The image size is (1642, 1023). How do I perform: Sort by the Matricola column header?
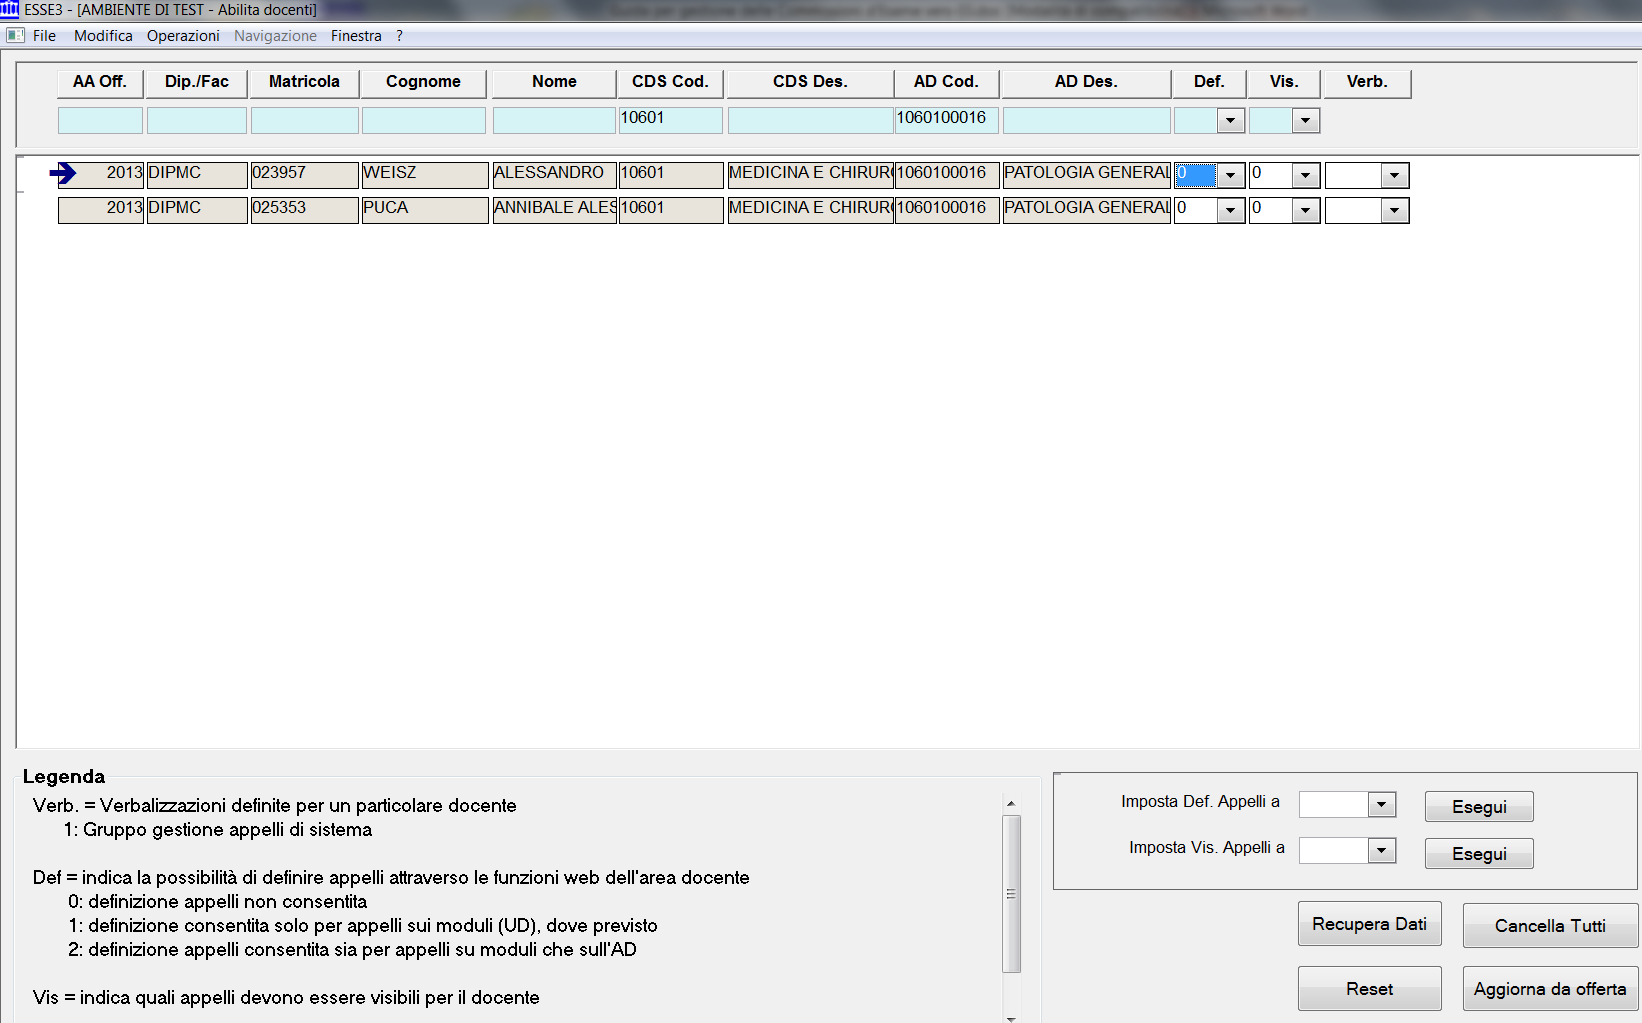(304, 82)
